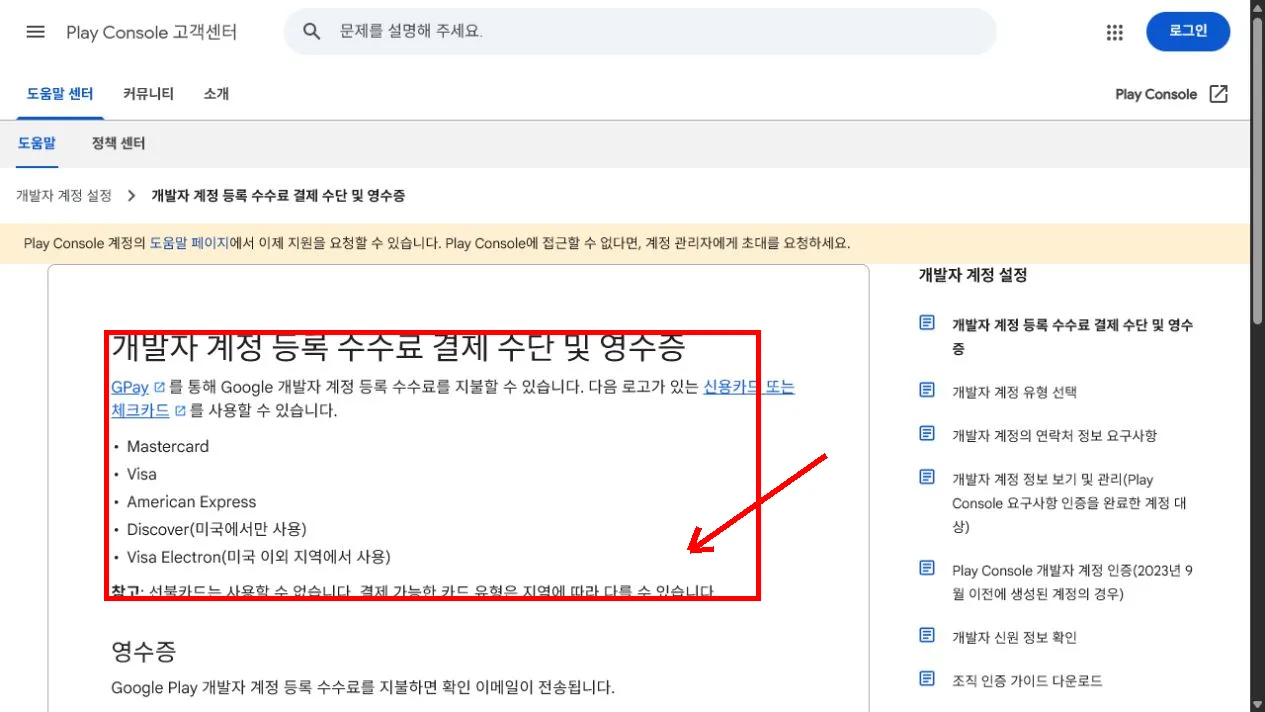
Task: Open the GPay link
Action: pos(130,387)
